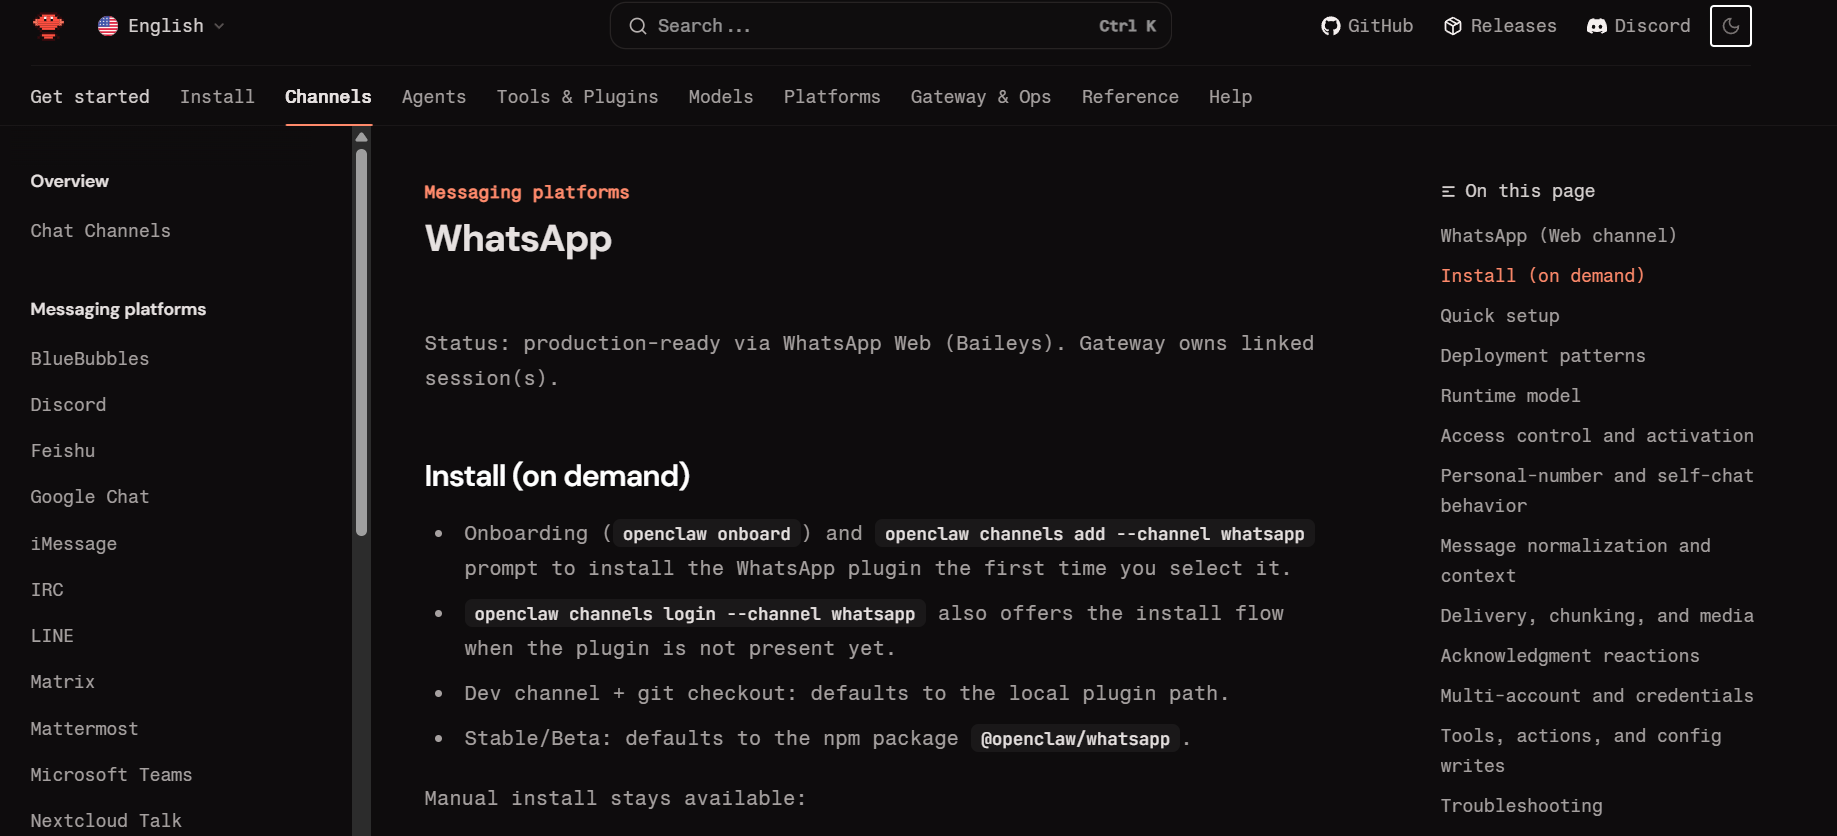Click the openclaw channels add code snippet
Image resolution: width=1837 pixels, height=836 pixels.
point(1094,534)
